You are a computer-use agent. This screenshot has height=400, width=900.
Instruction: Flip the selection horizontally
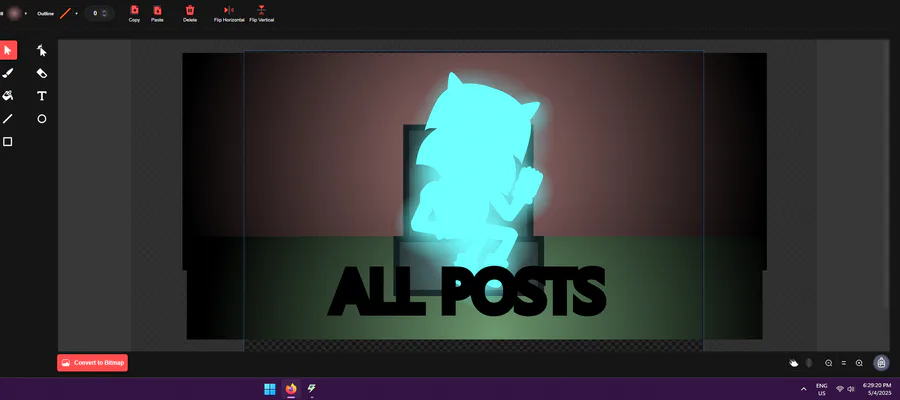[x=229, y=13]
